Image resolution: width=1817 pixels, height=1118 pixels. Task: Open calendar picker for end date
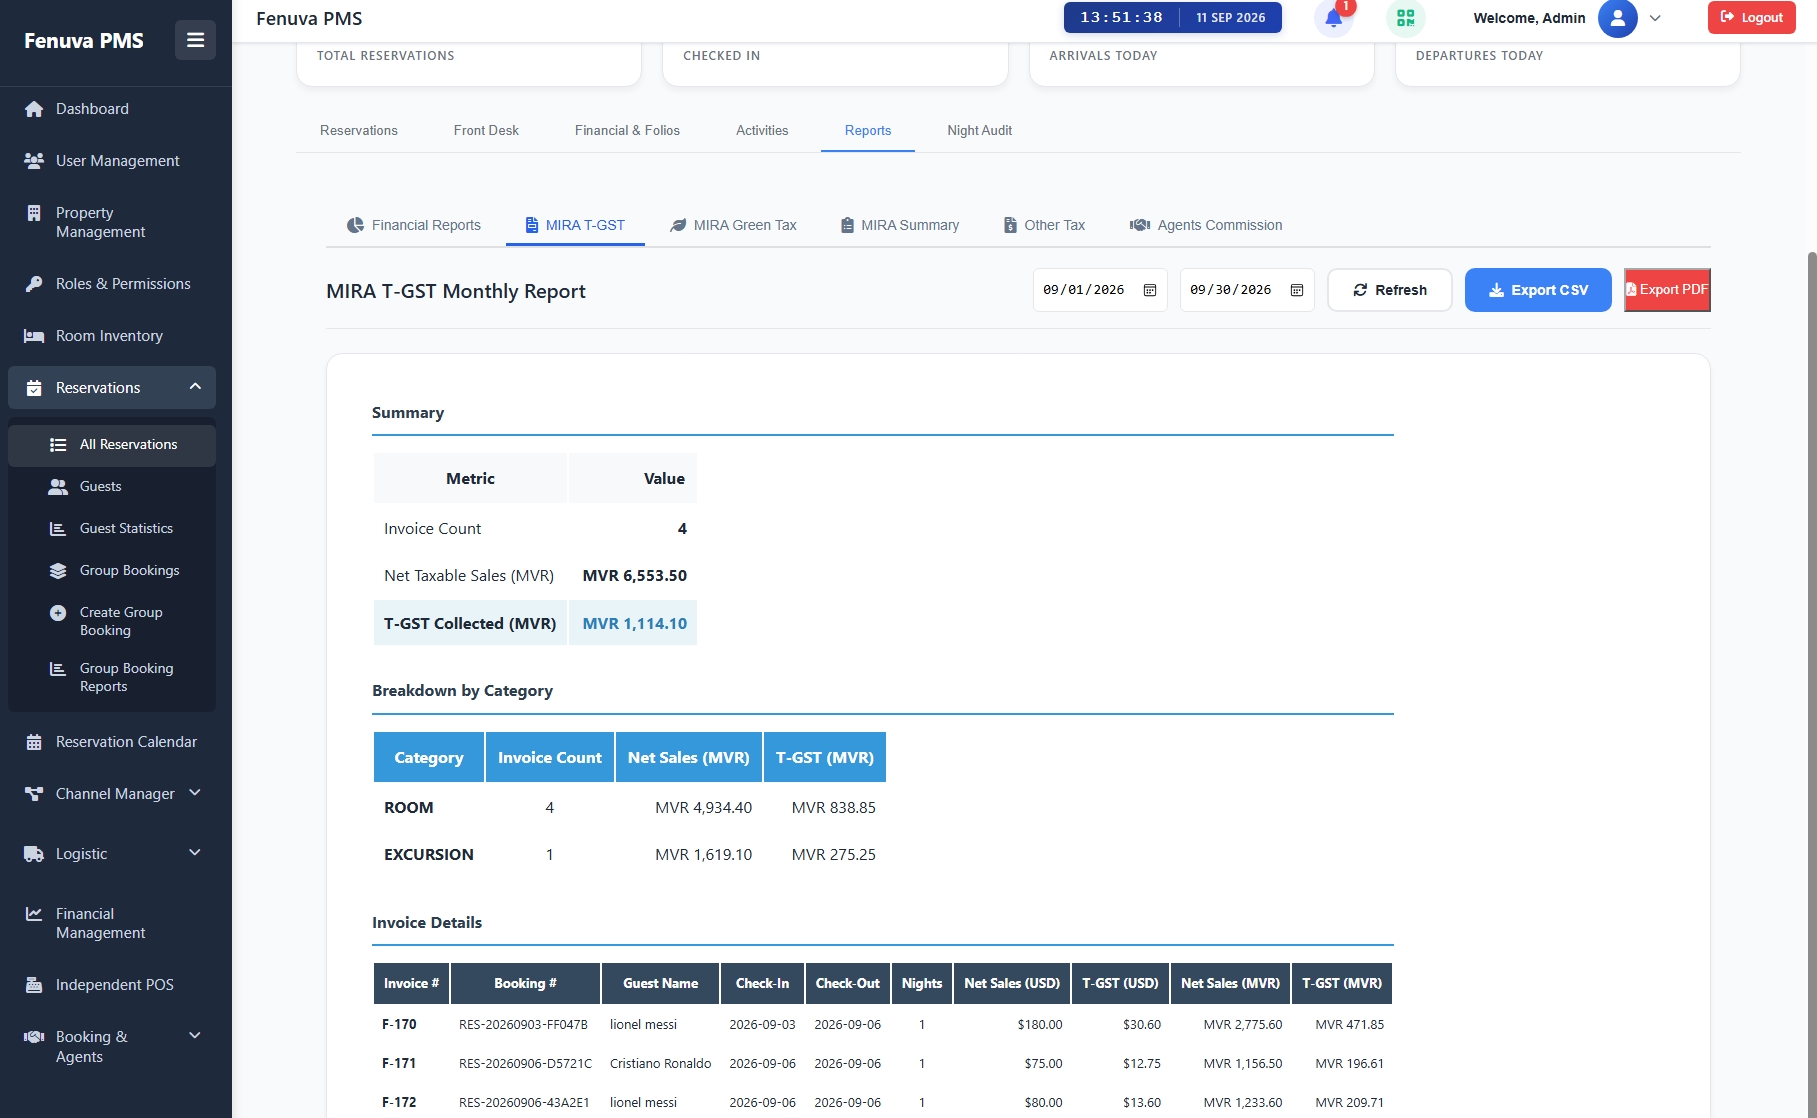tap(1297, 290)
